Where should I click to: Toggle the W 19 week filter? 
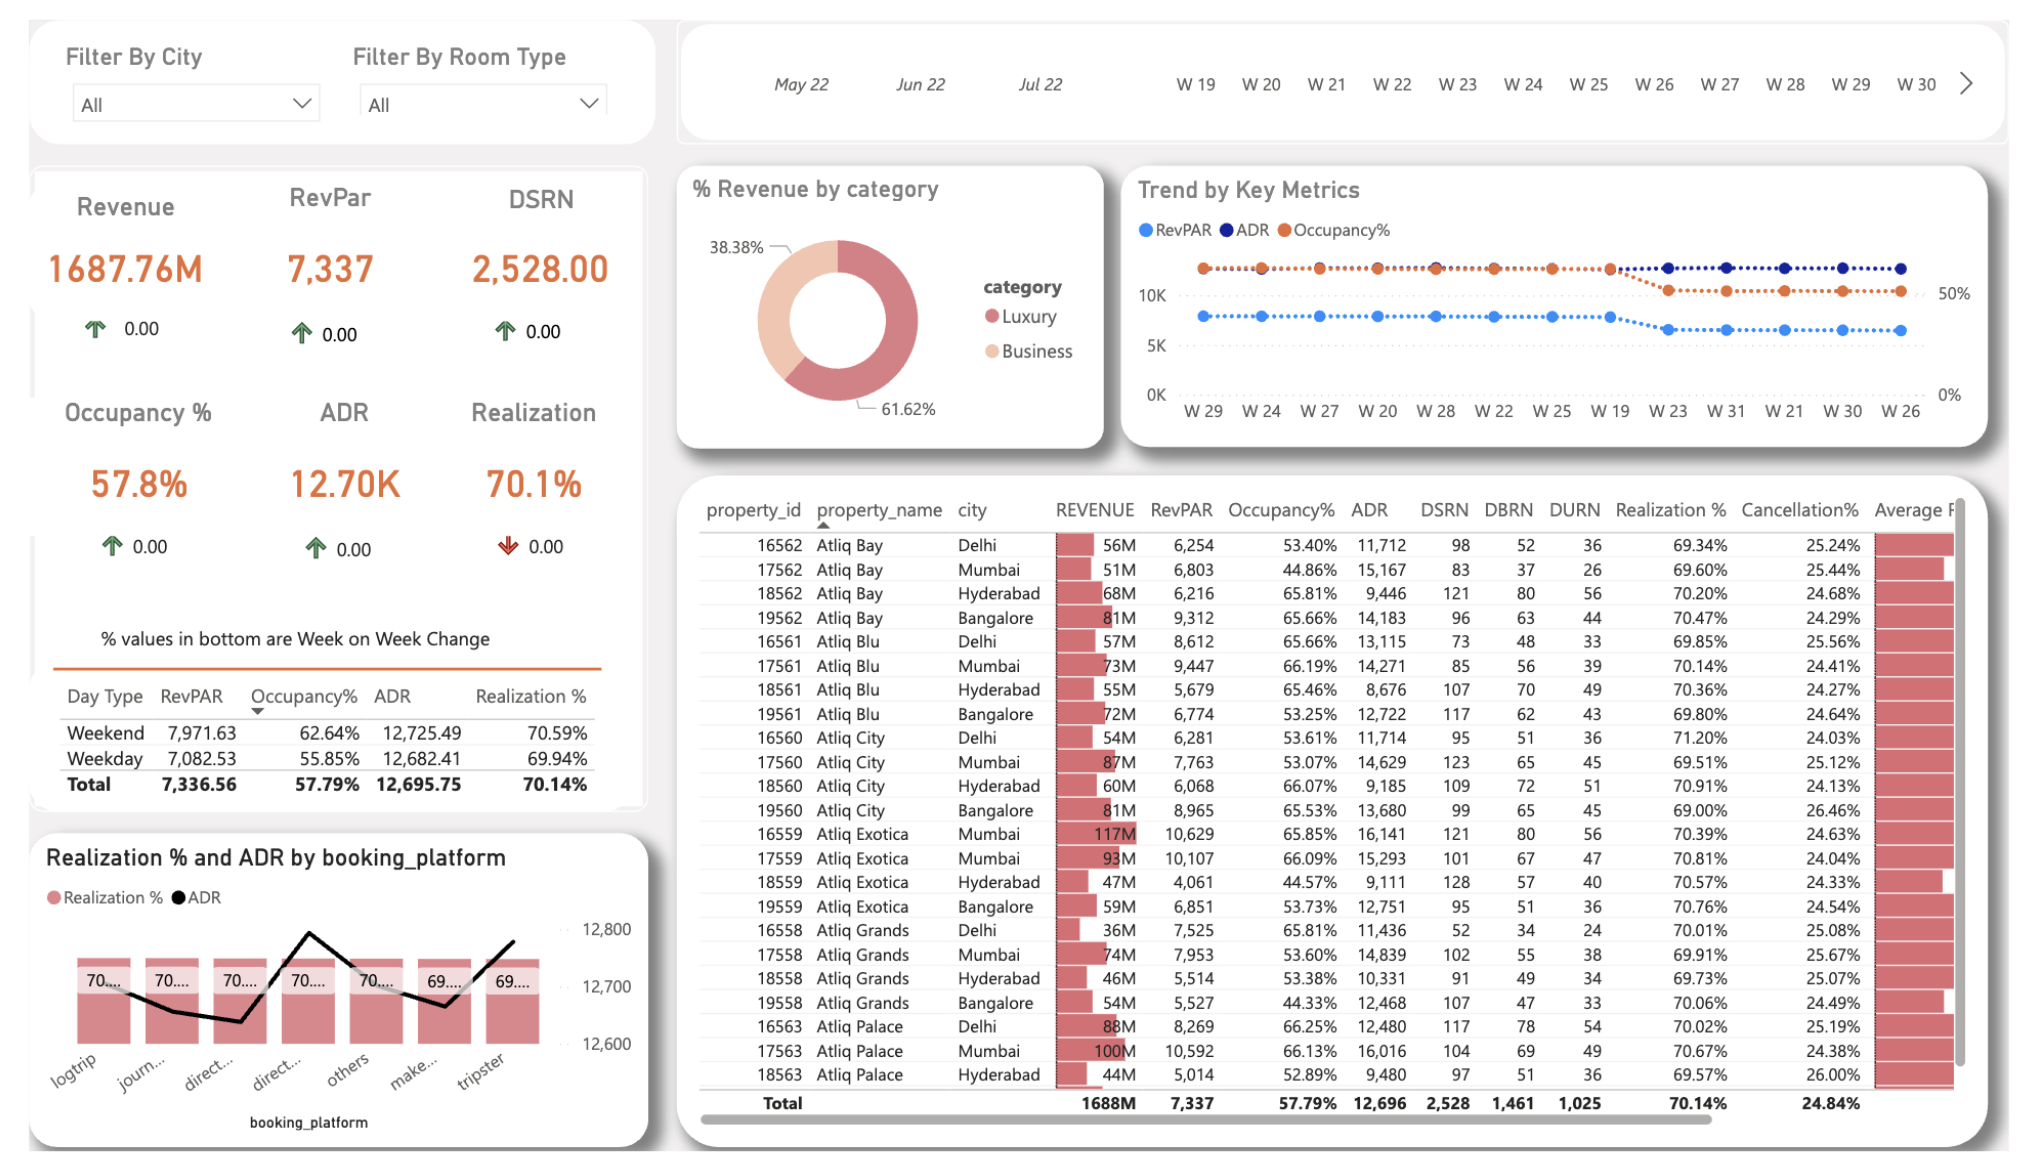coord(1198,84)
